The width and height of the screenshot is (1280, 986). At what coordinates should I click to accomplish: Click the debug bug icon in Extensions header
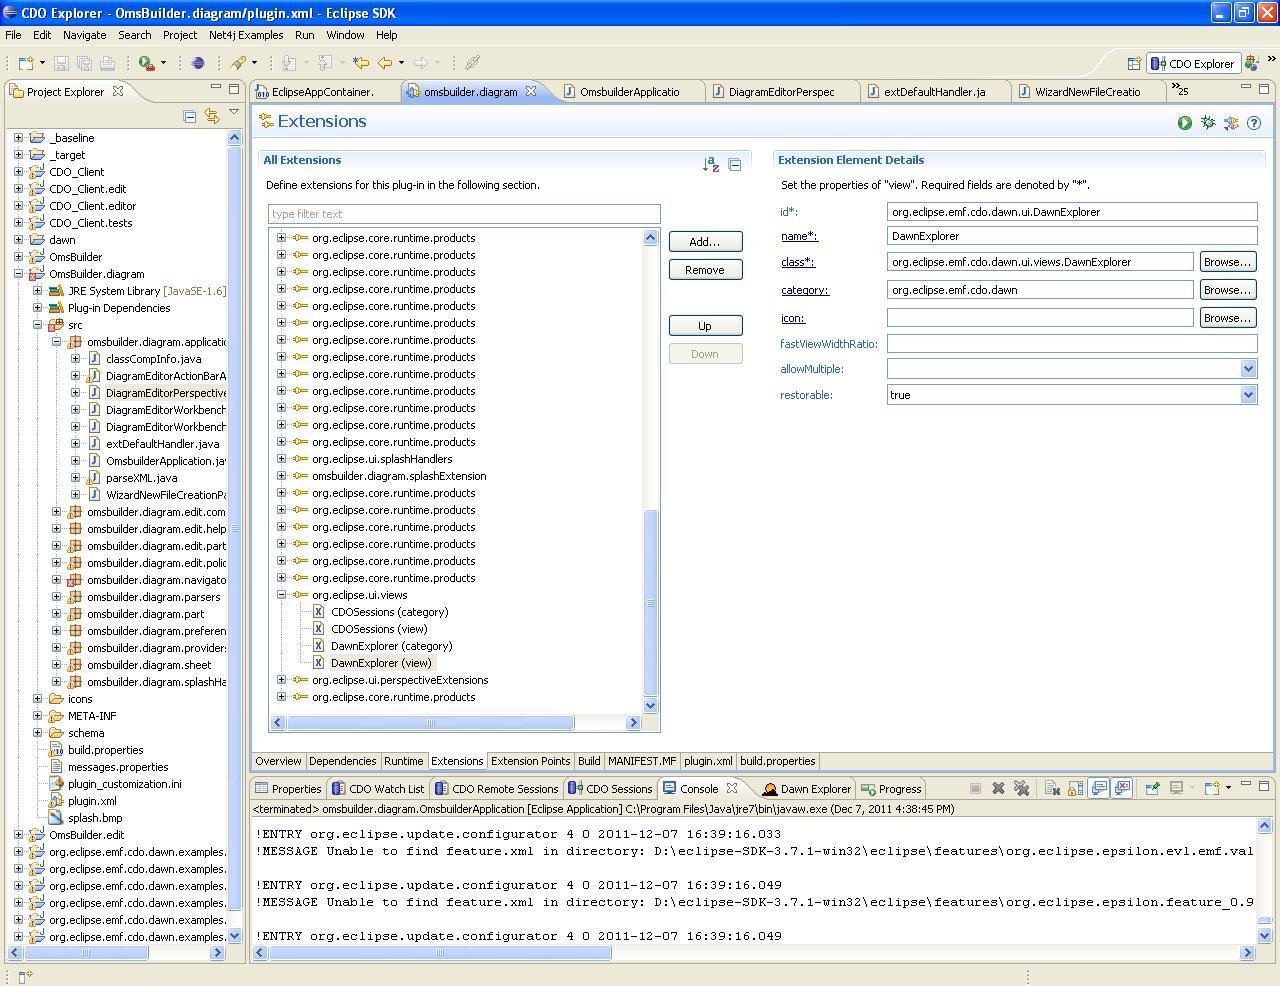1208,123
